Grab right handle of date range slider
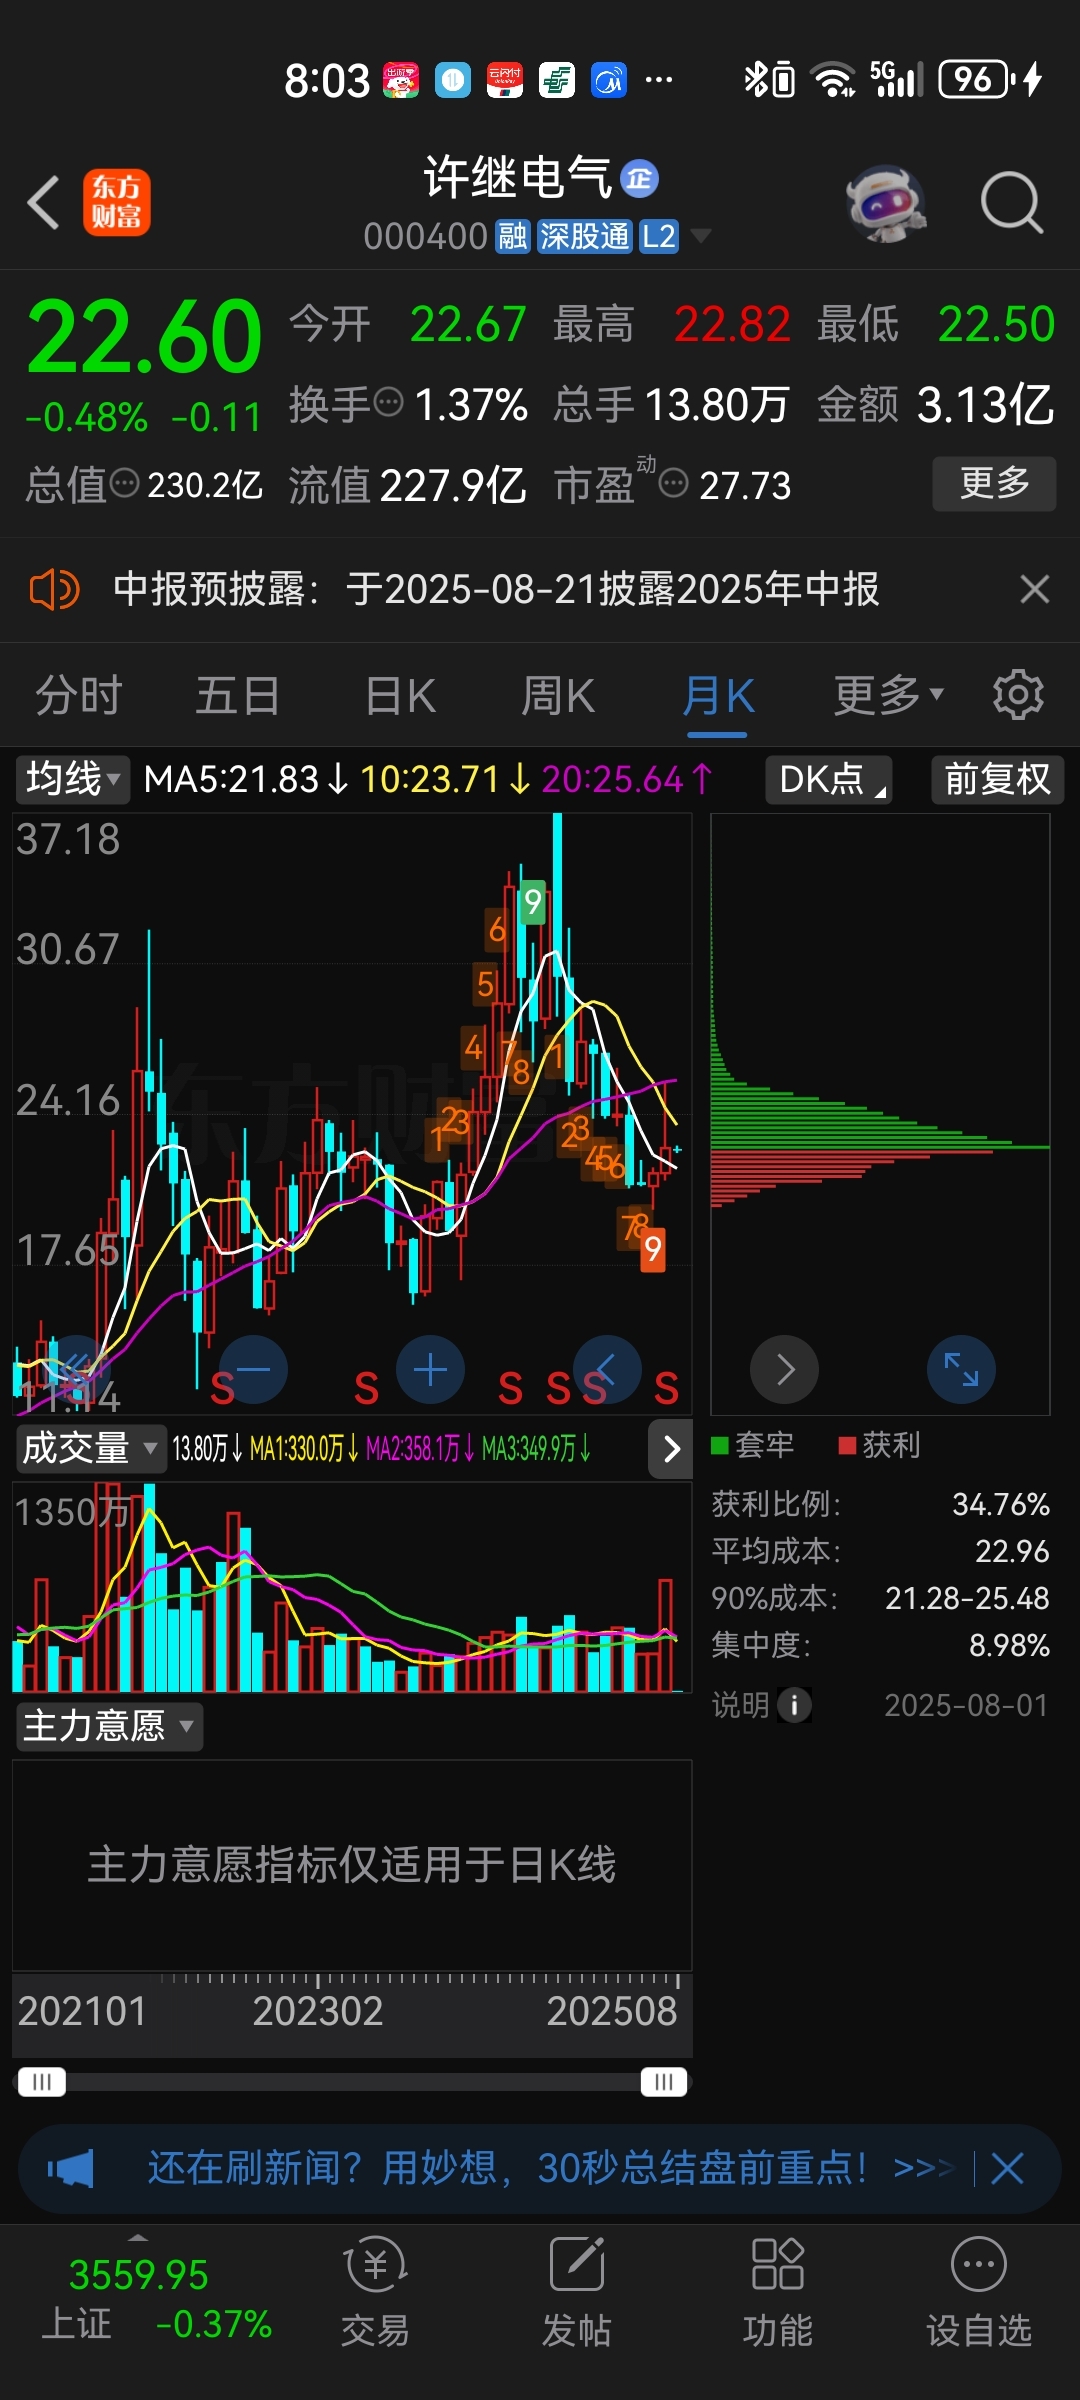 click(664, 2082)
